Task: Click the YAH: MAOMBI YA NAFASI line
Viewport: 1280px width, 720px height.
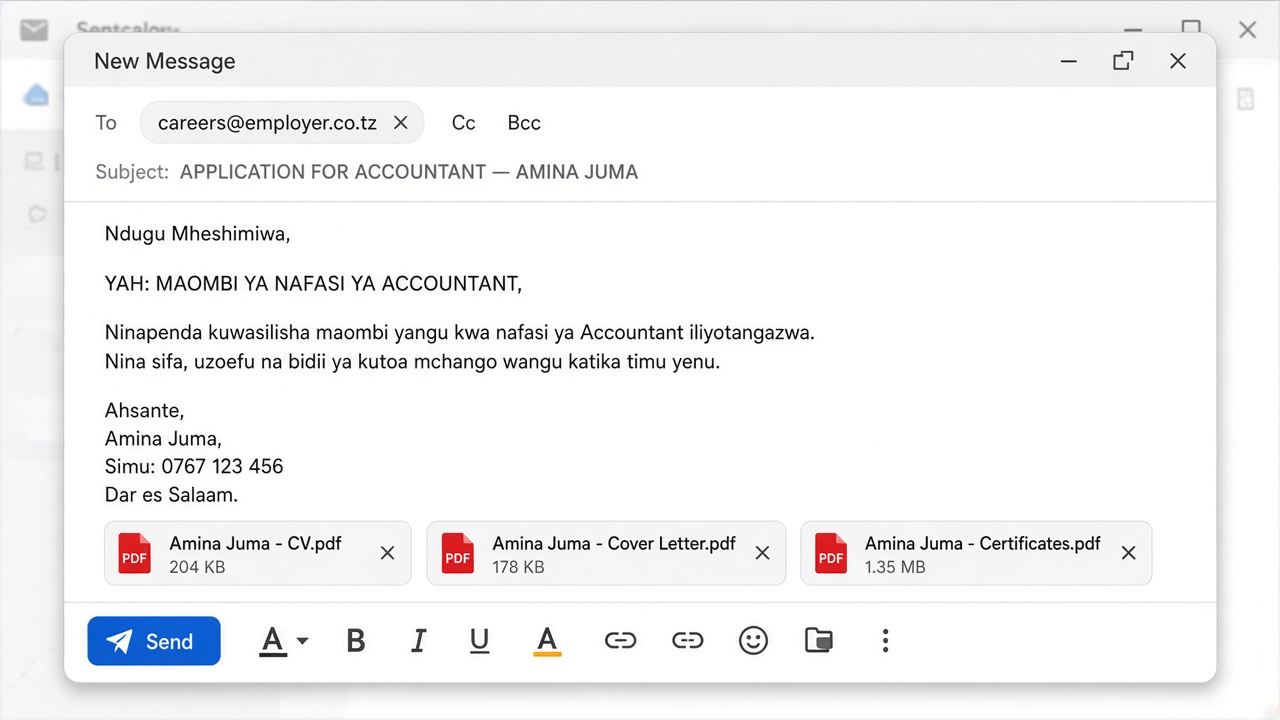Action: click(313, 284)
